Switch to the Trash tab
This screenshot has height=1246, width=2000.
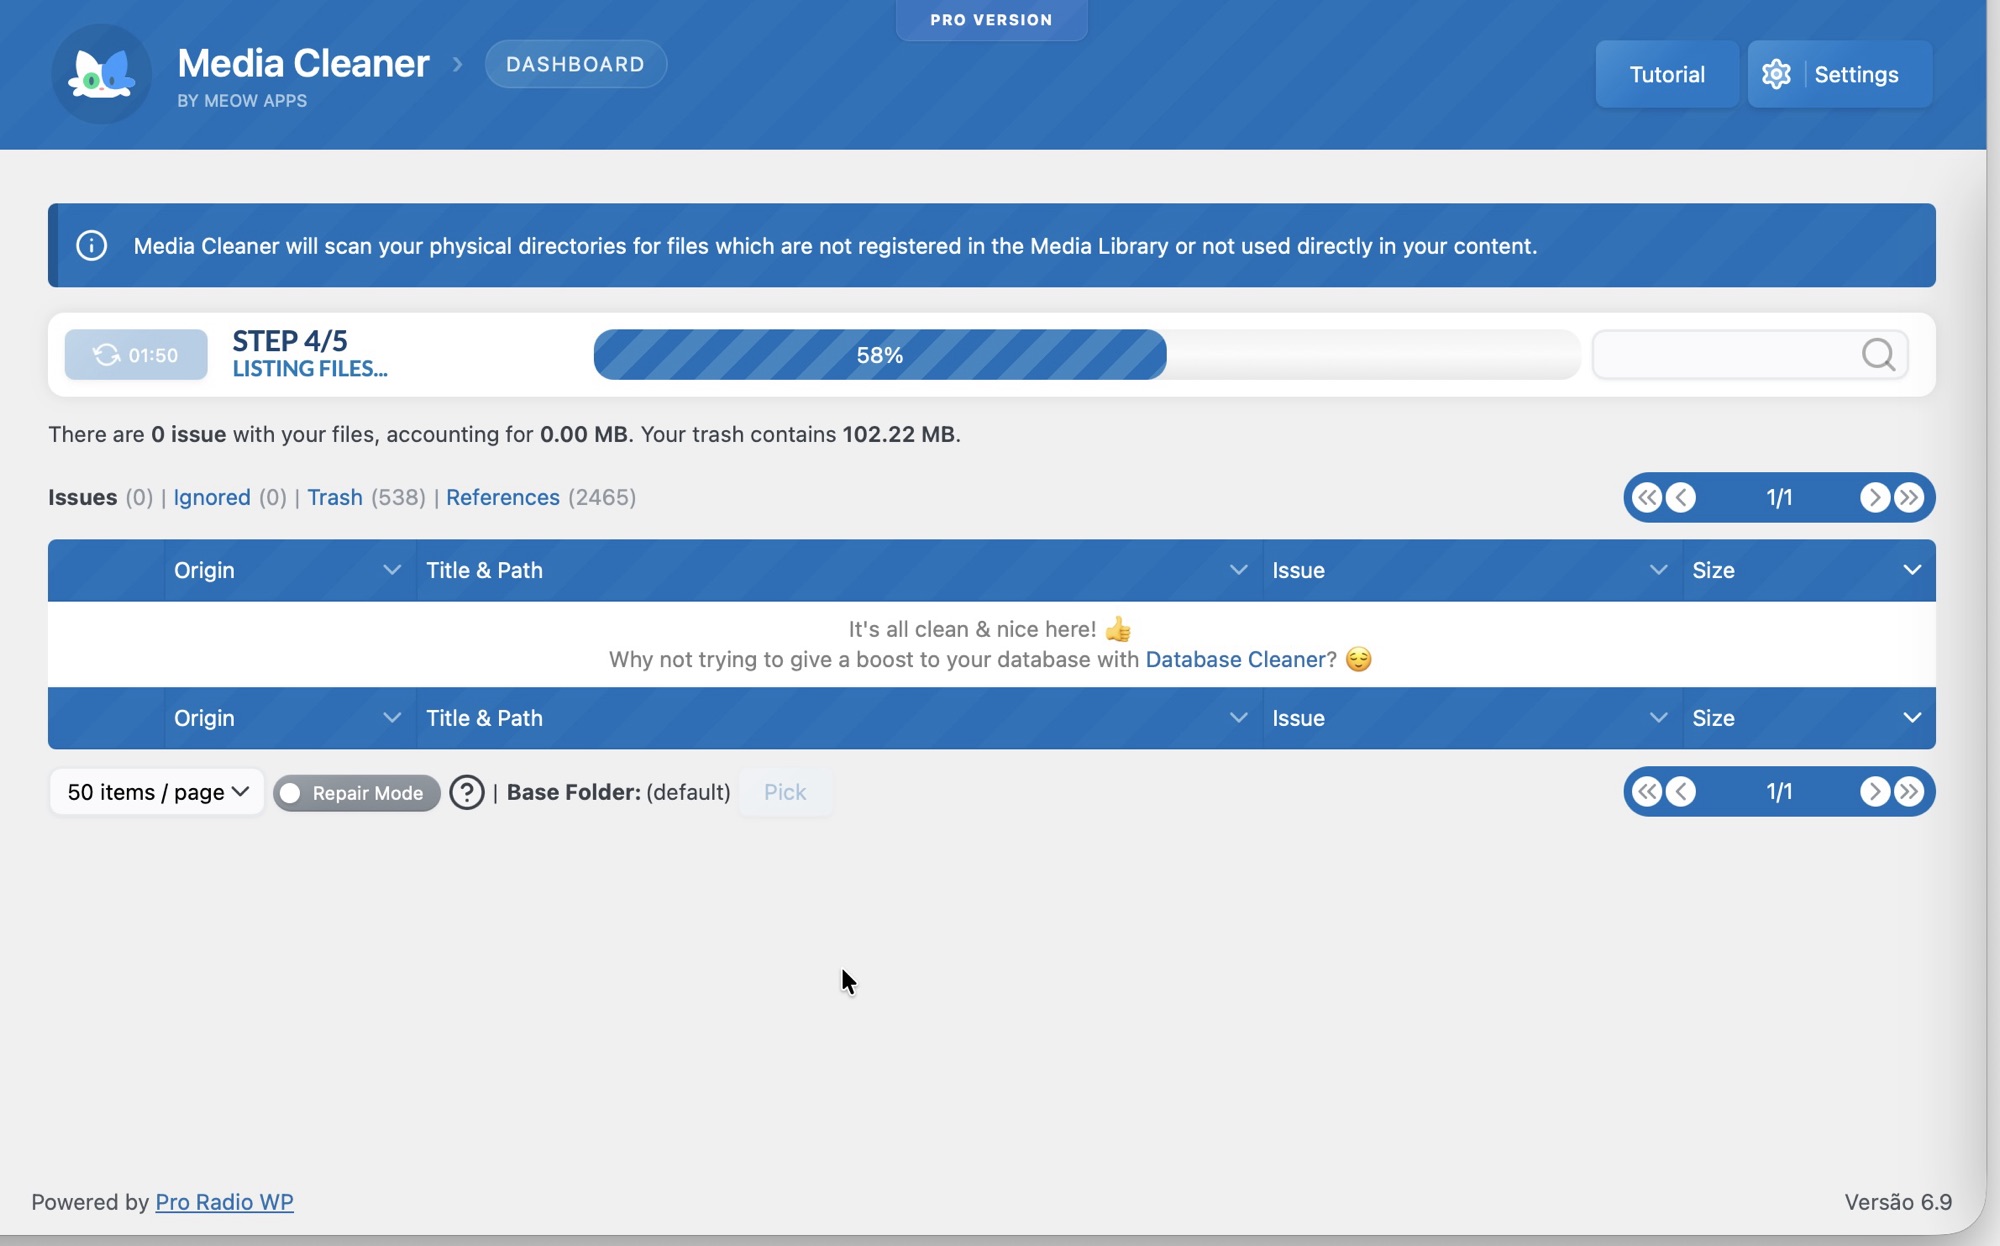334,497
